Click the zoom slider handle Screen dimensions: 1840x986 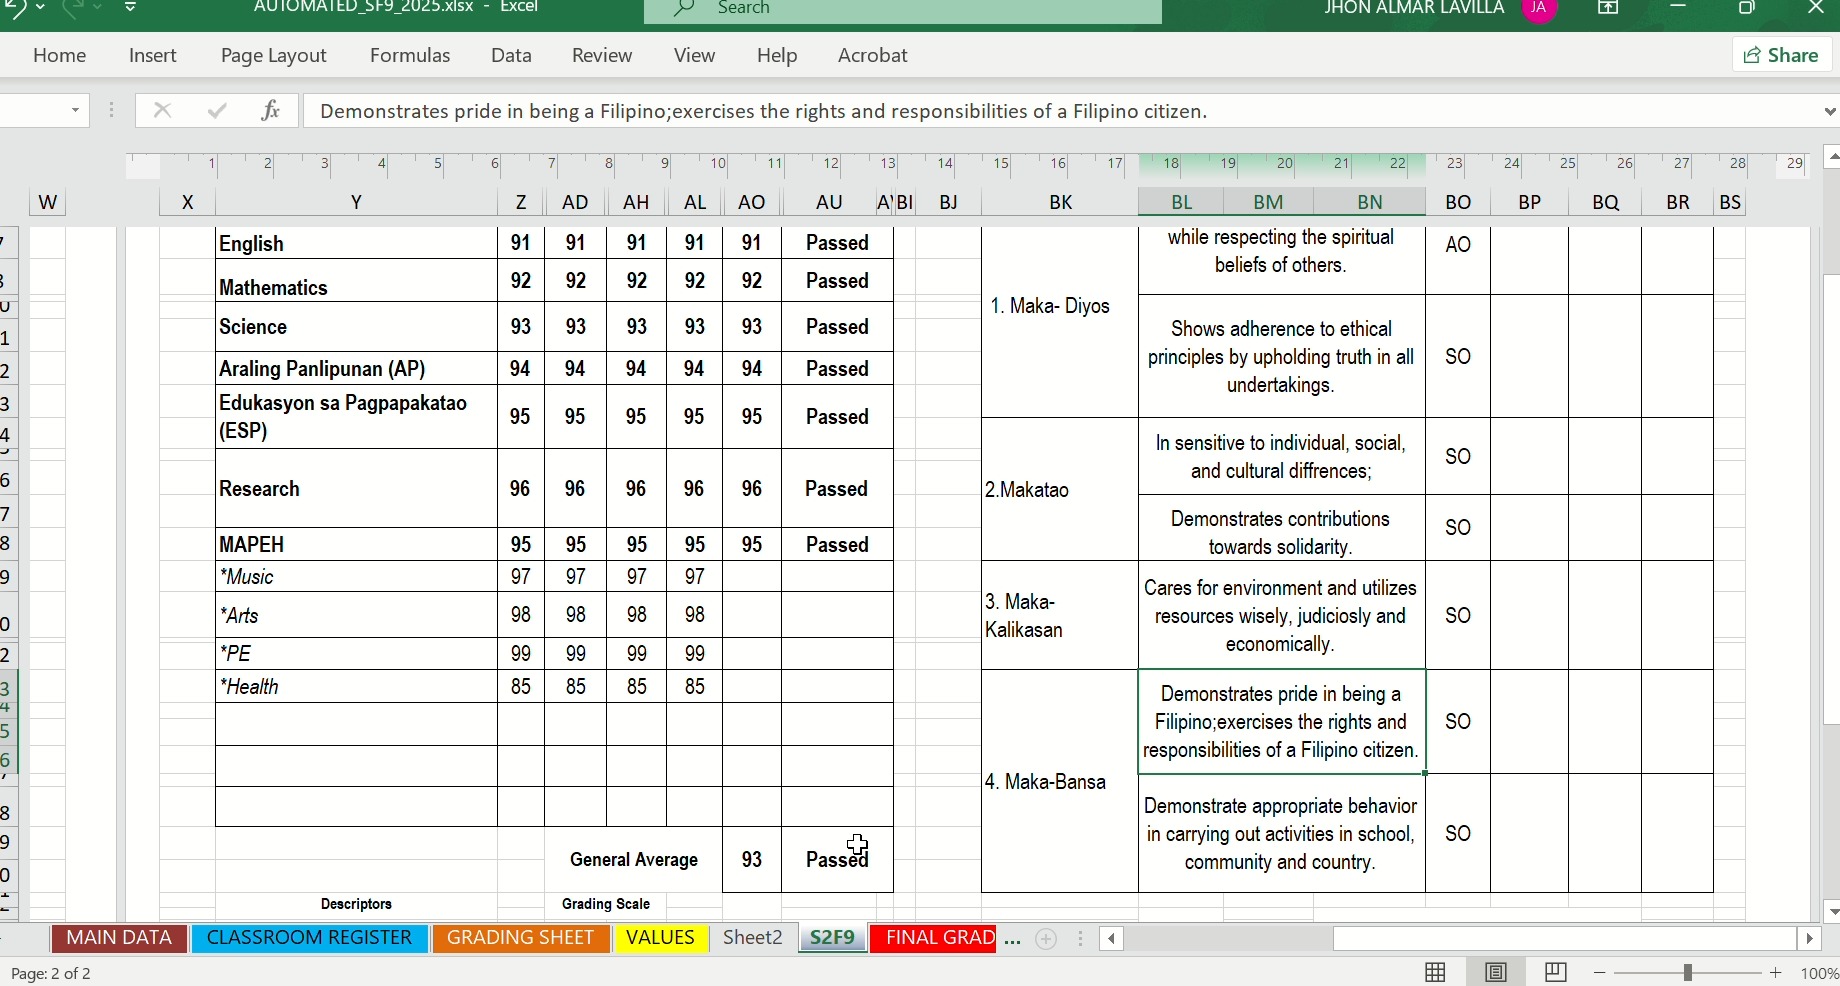pos(1688,973)
